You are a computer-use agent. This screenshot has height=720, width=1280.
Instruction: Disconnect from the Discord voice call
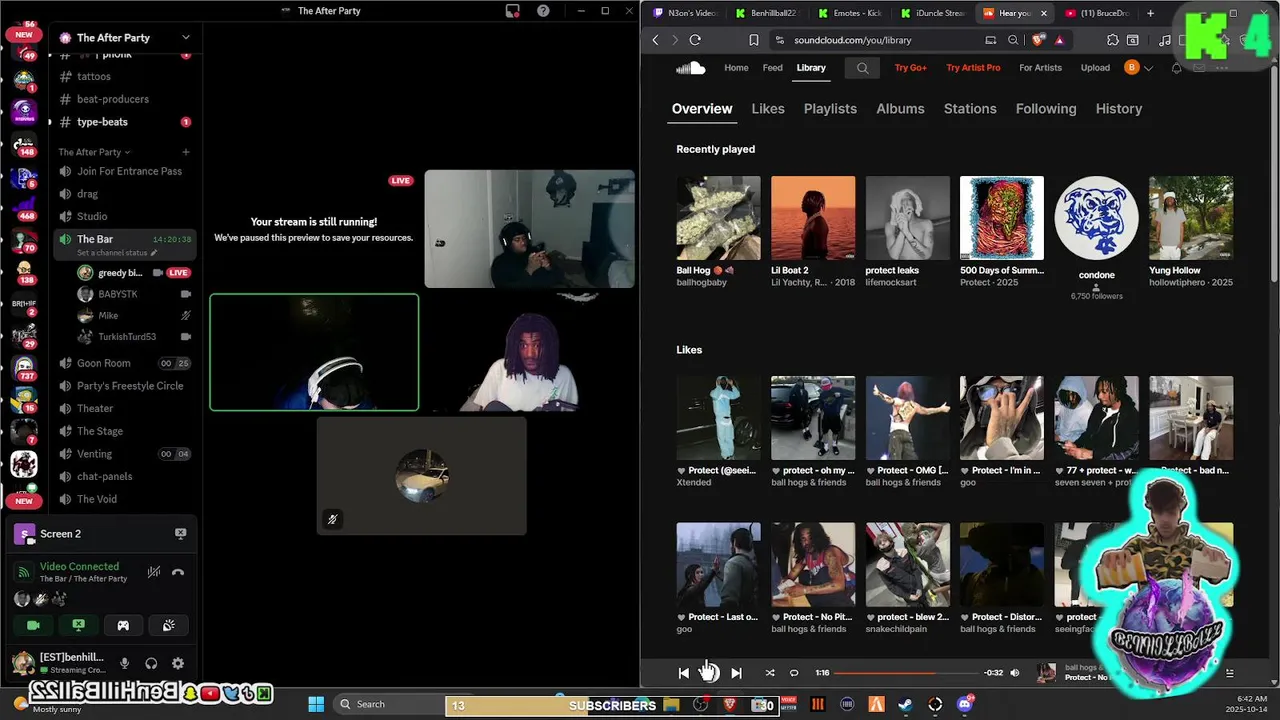[178, 572]
